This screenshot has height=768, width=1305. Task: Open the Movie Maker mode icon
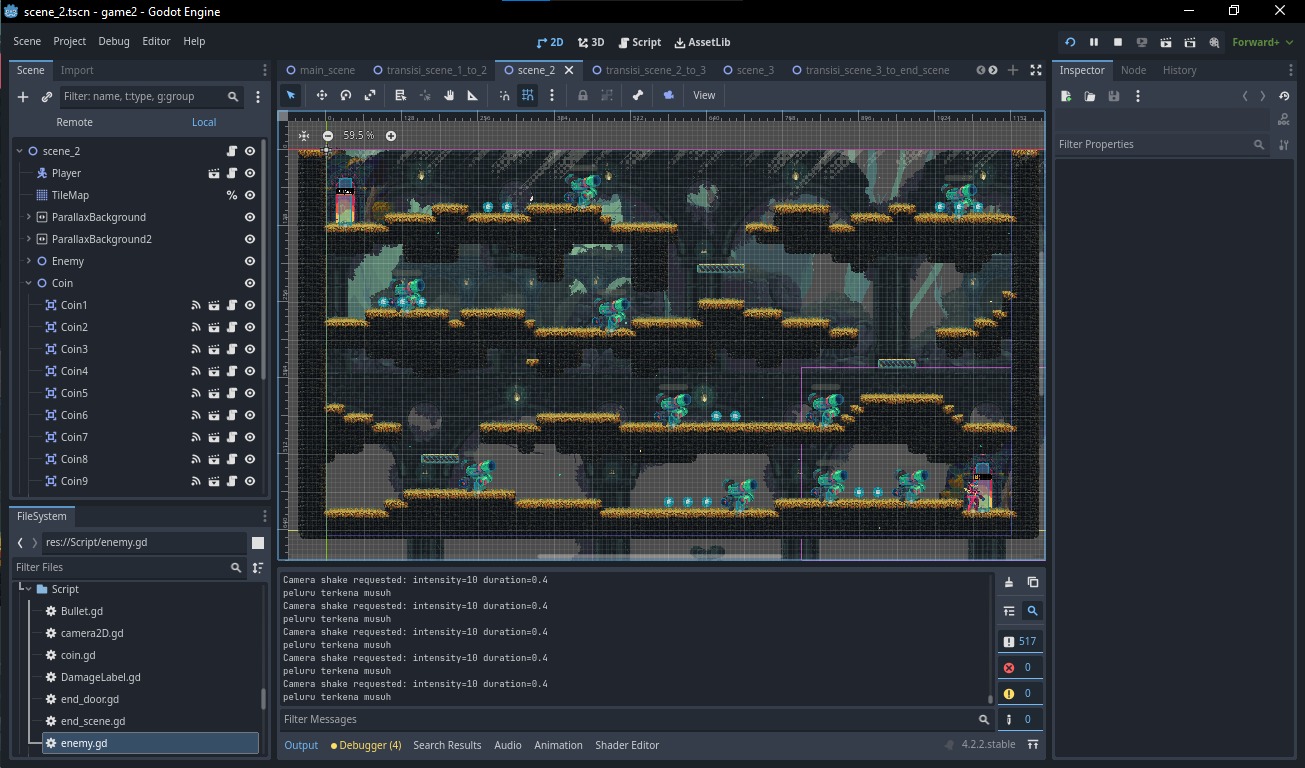coord(1214,42)
